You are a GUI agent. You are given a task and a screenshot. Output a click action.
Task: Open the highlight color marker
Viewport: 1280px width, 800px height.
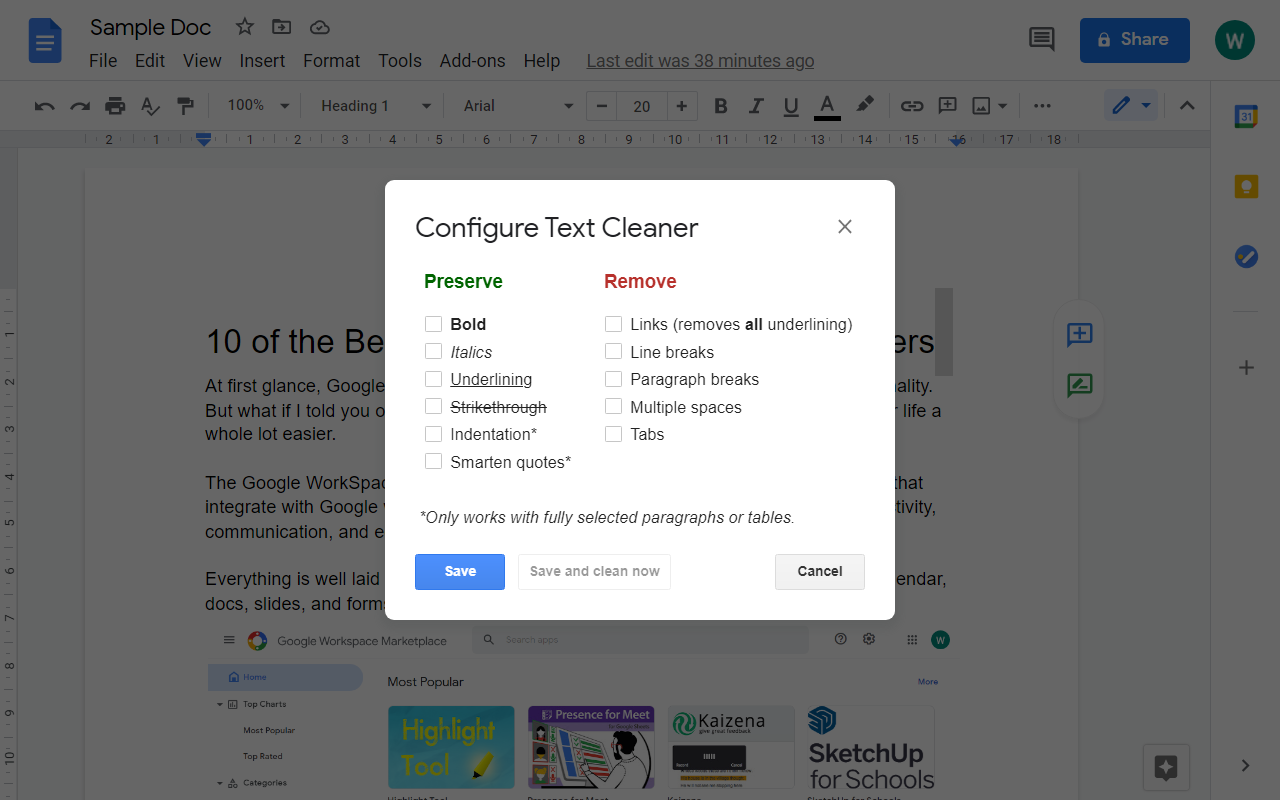865,105
